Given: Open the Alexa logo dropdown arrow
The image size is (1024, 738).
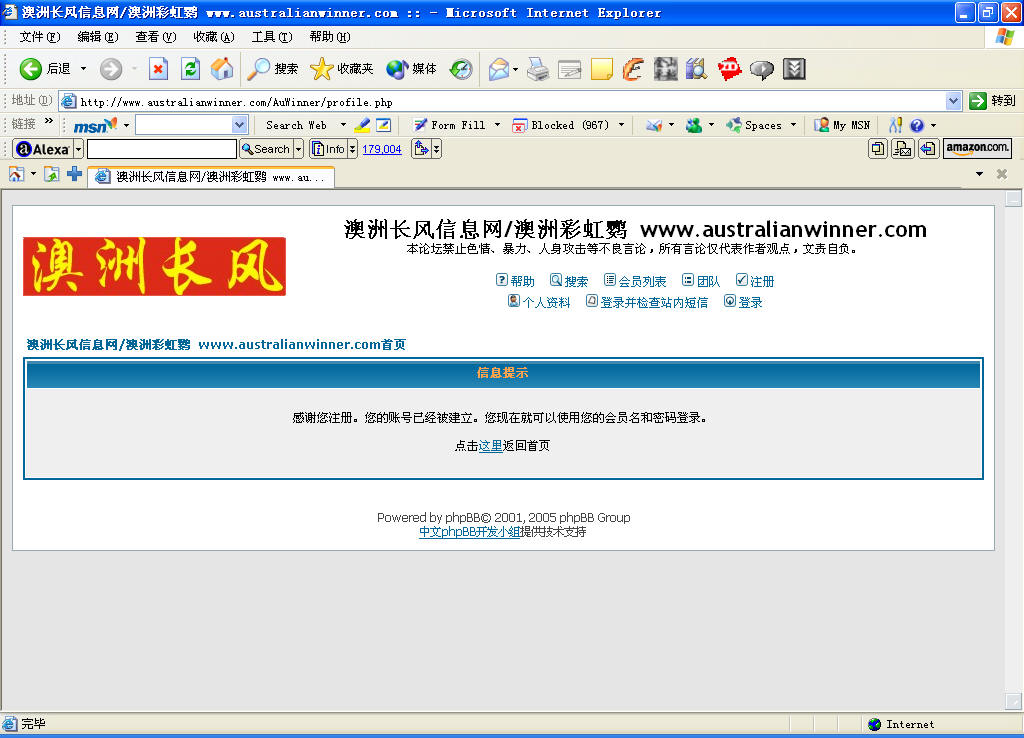Looking at the screenshot, I should (78, 150).
